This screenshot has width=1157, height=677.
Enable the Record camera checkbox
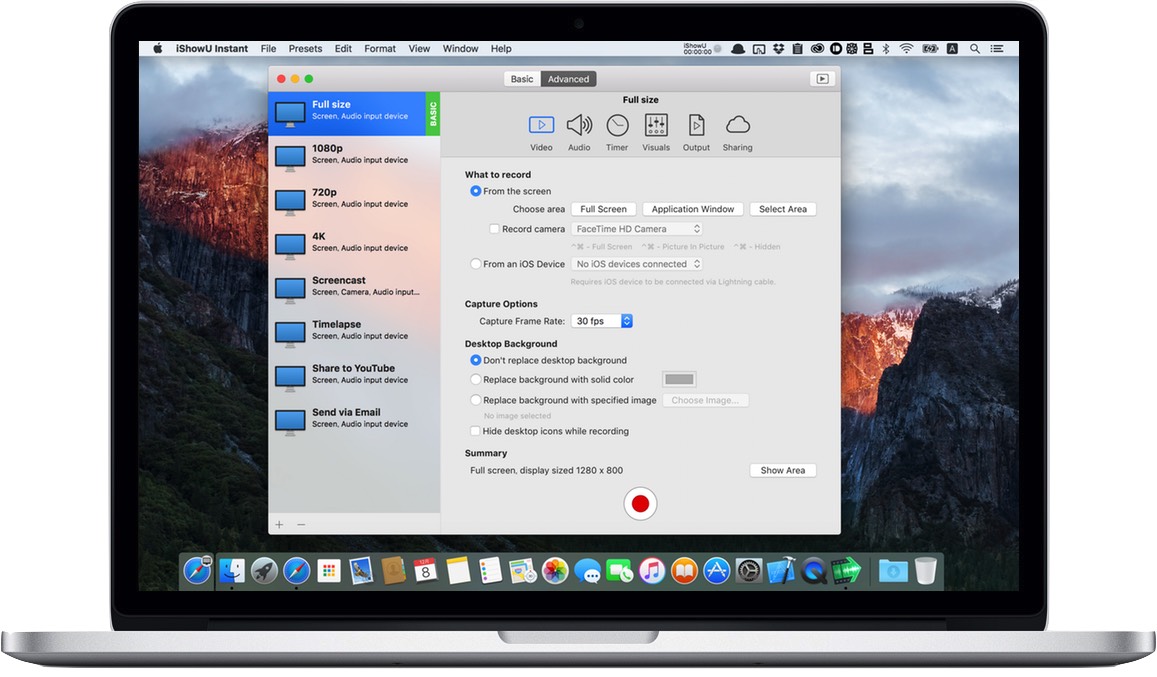tap(494, 229)
